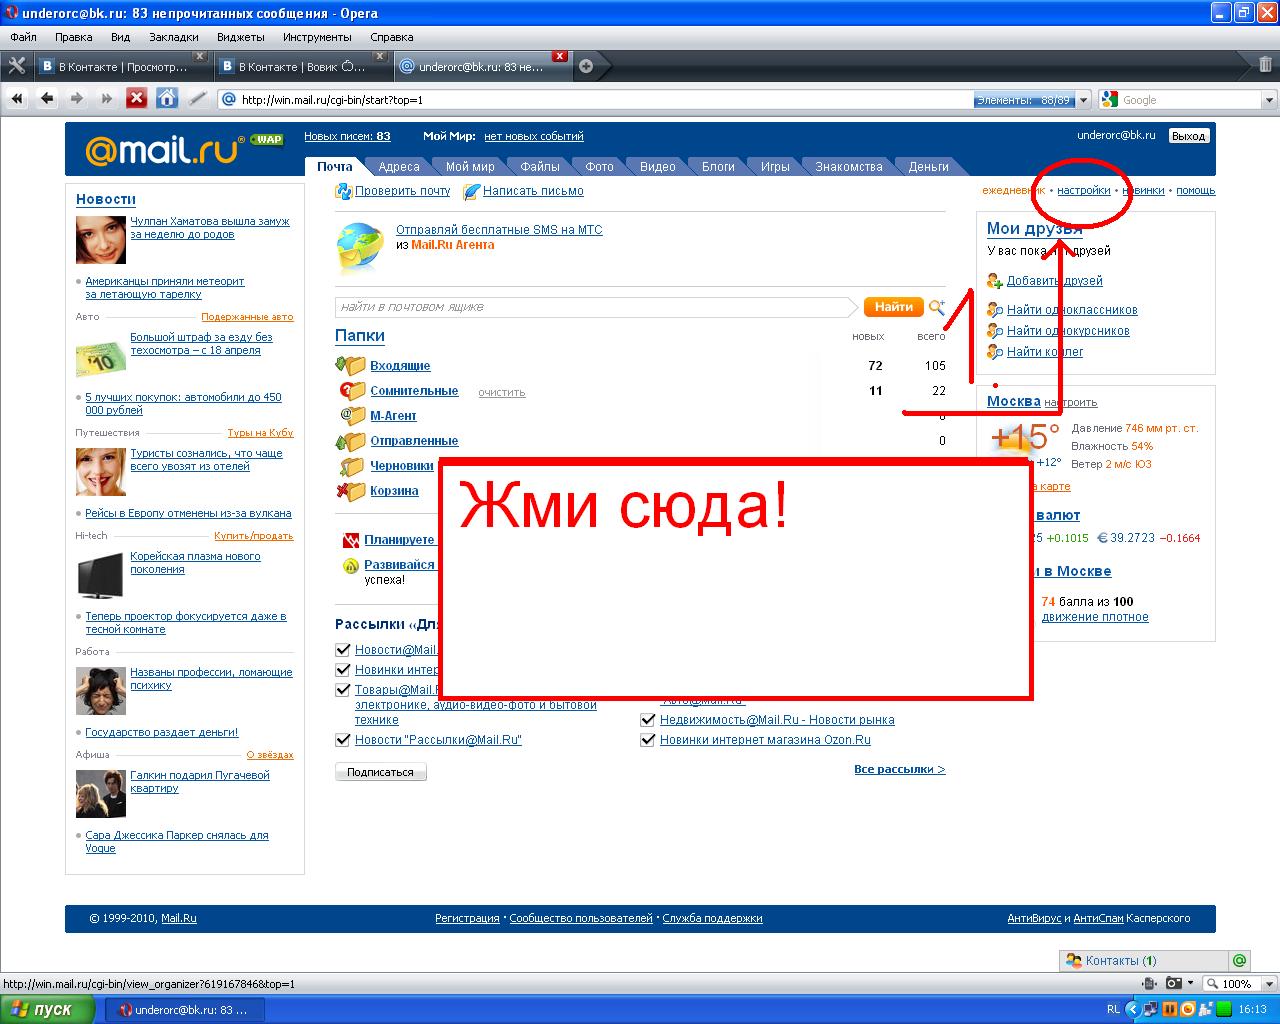Viewport: 1280px width, 1024px height.
Task: Click the Написать письмо link
Action: [533, 191]
